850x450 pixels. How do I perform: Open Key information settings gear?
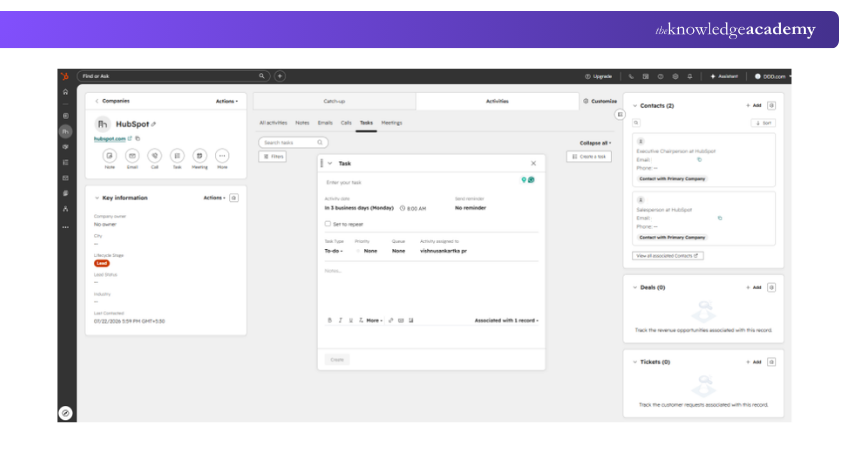234,198
